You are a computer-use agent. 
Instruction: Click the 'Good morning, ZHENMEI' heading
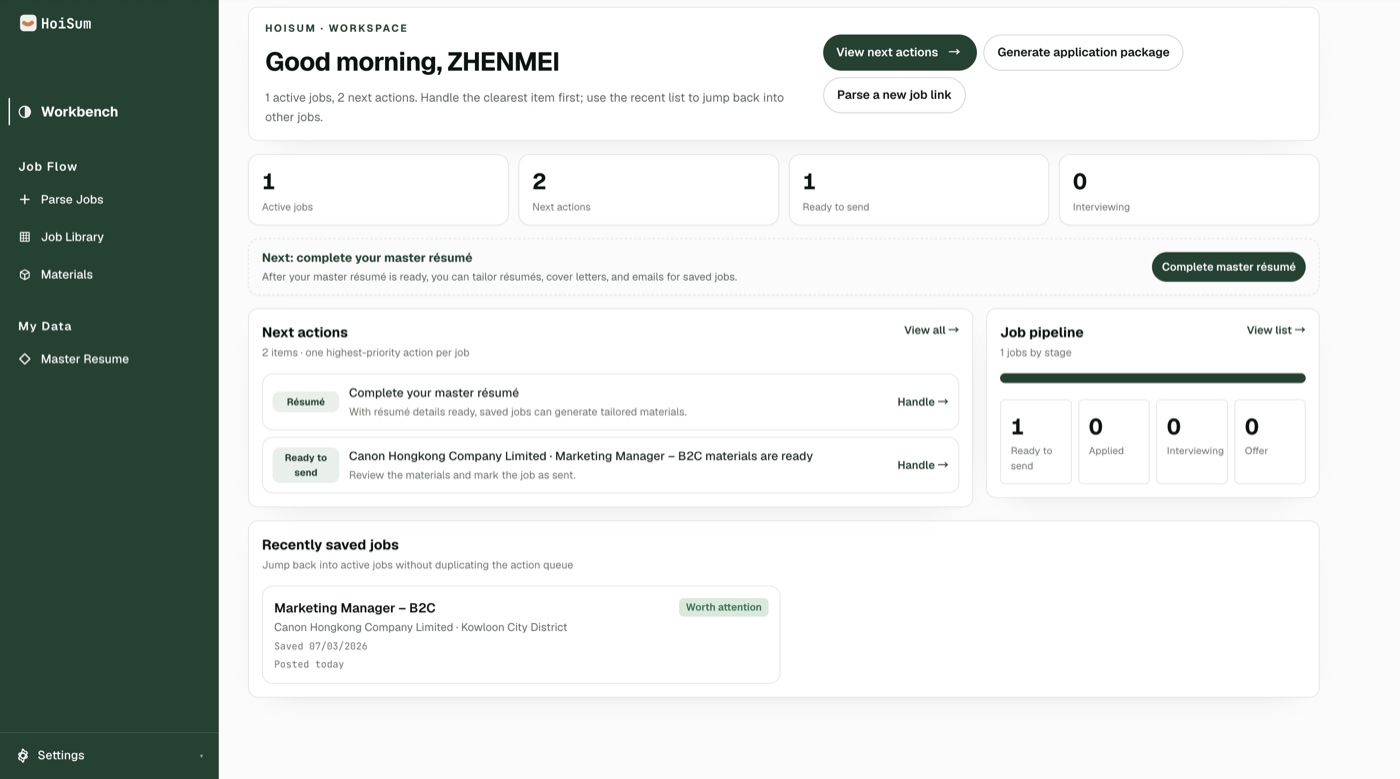(x=412, y=62)
